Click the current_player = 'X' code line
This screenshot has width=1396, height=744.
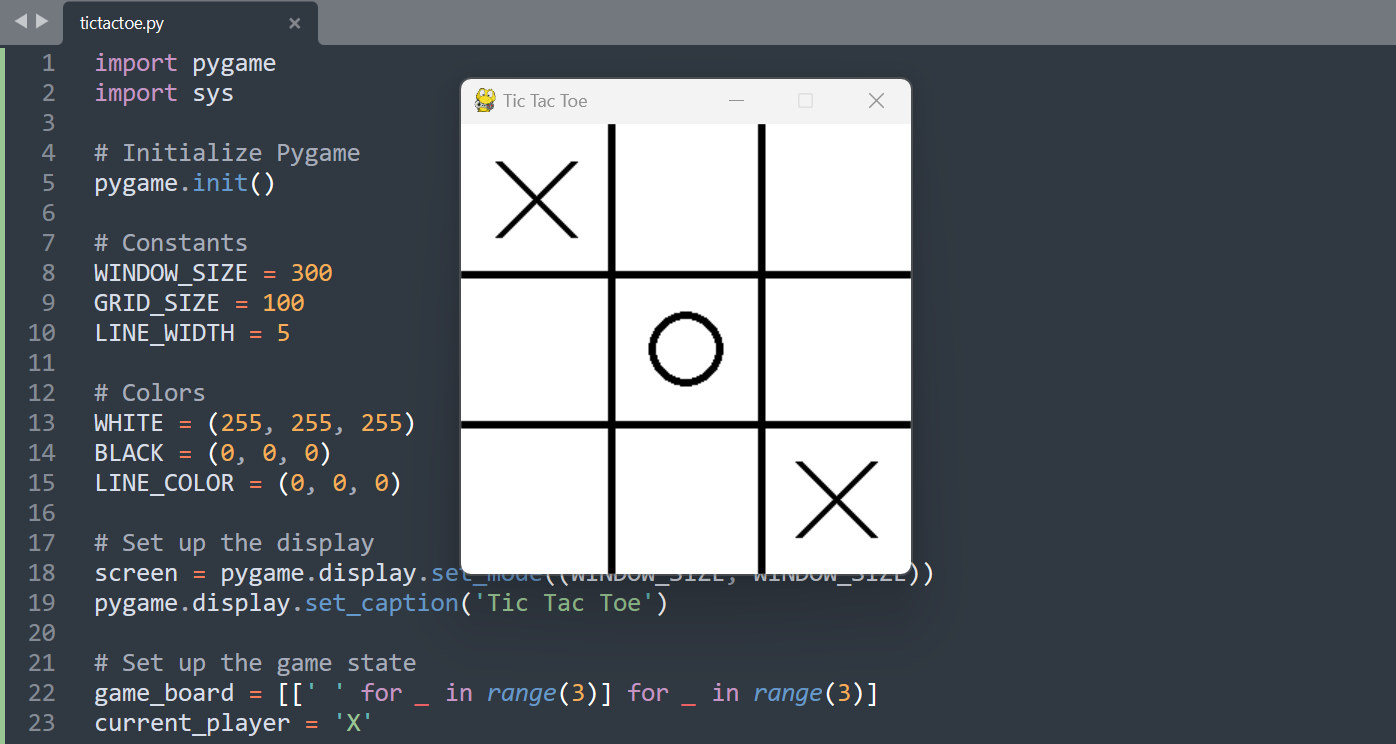pos(233,723)
